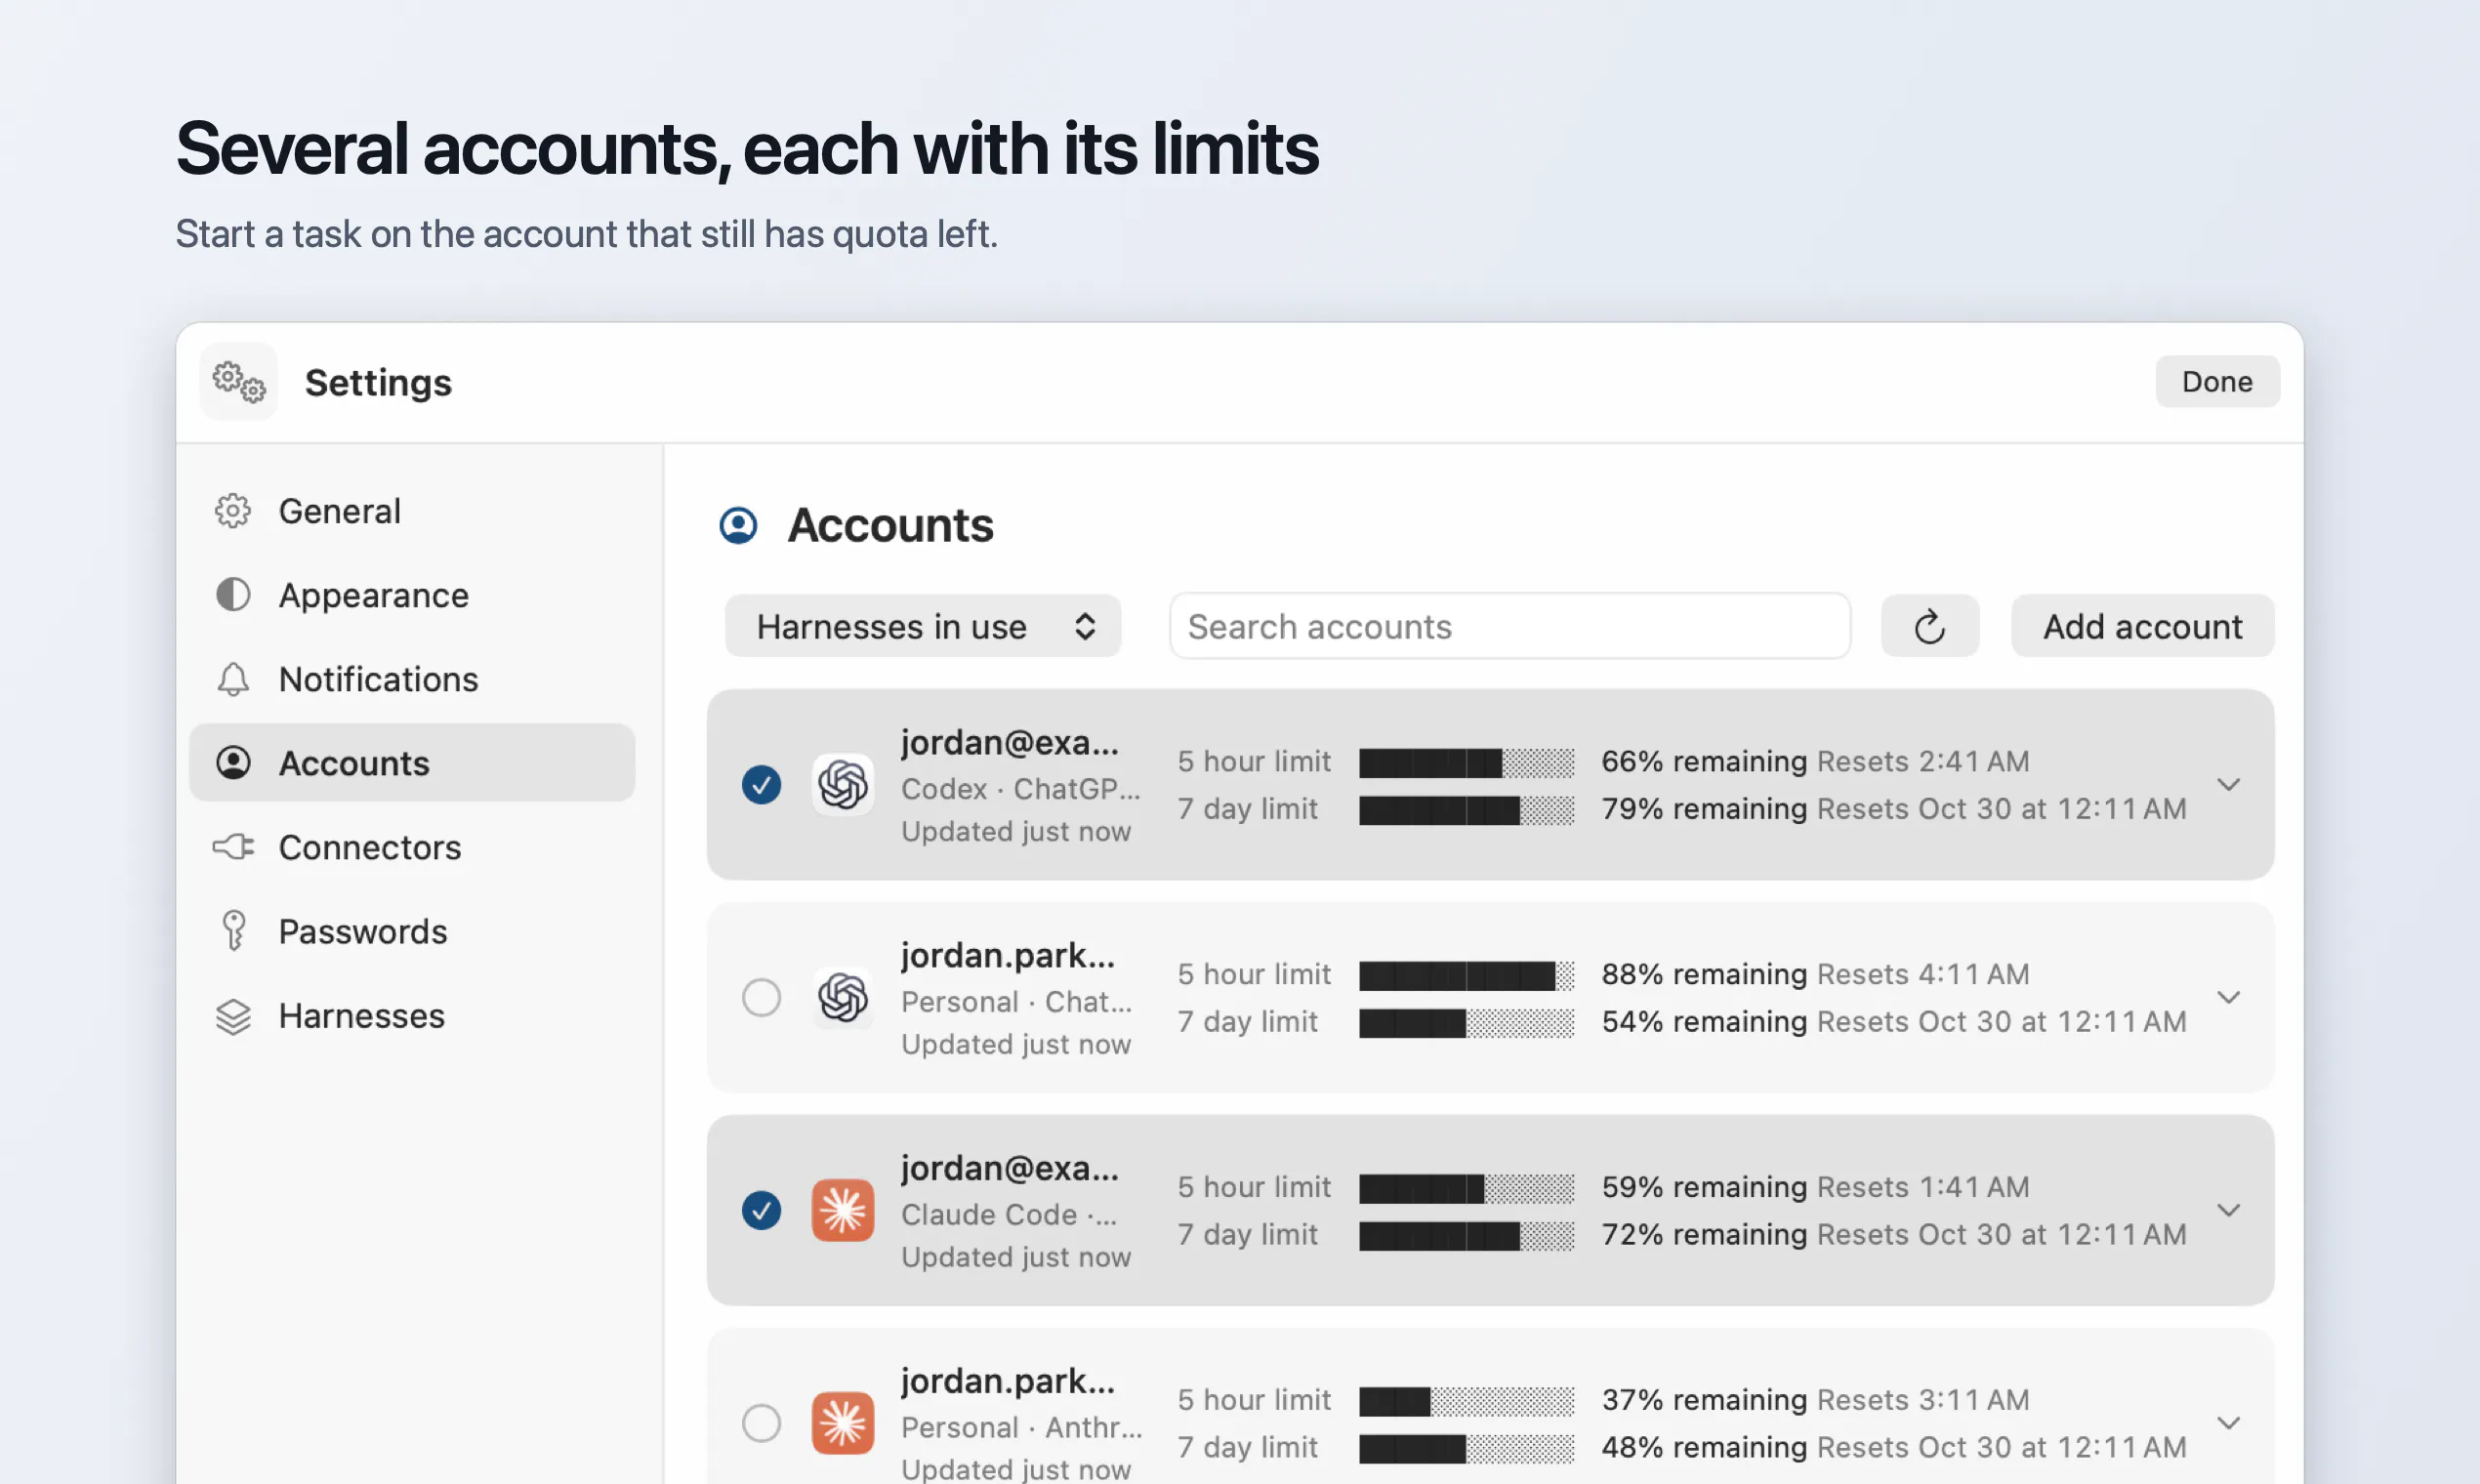Open the Harnesses section
Image resolution: width=2480 pixels, height=1484 pixels.
[x=412, y=1016]
